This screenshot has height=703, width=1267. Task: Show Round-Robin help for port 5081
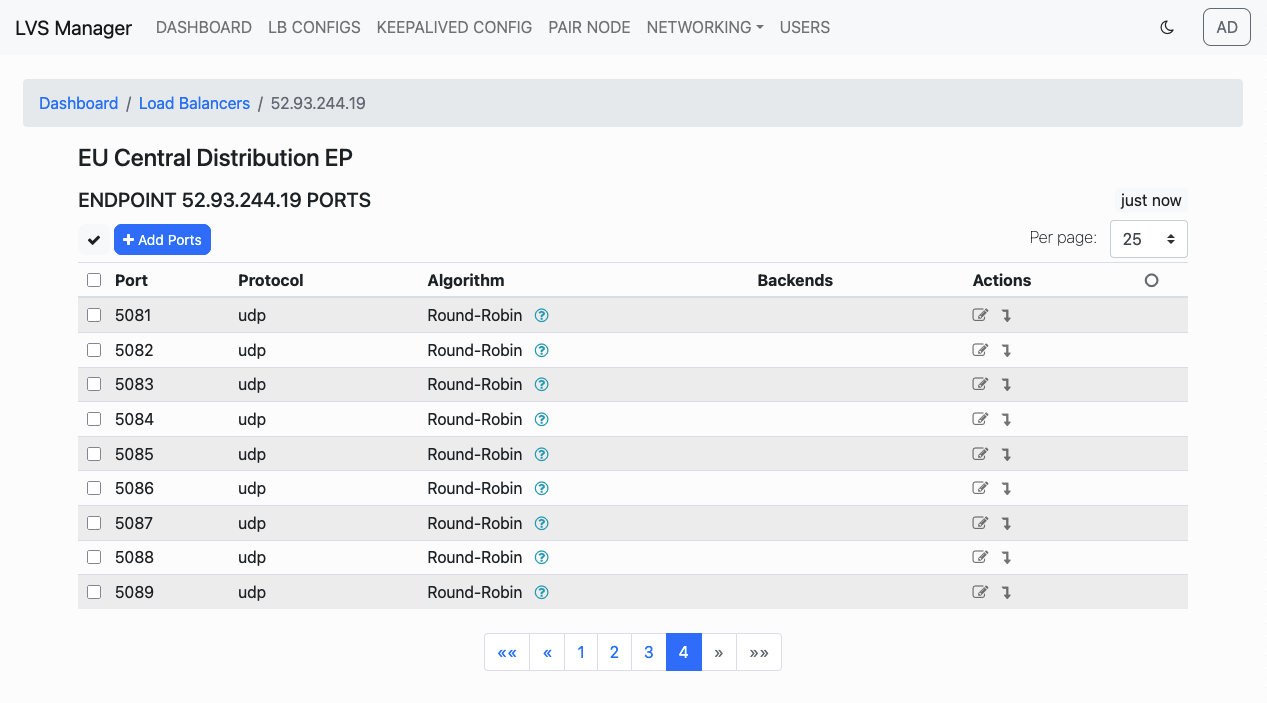click(x=542, y=315)
